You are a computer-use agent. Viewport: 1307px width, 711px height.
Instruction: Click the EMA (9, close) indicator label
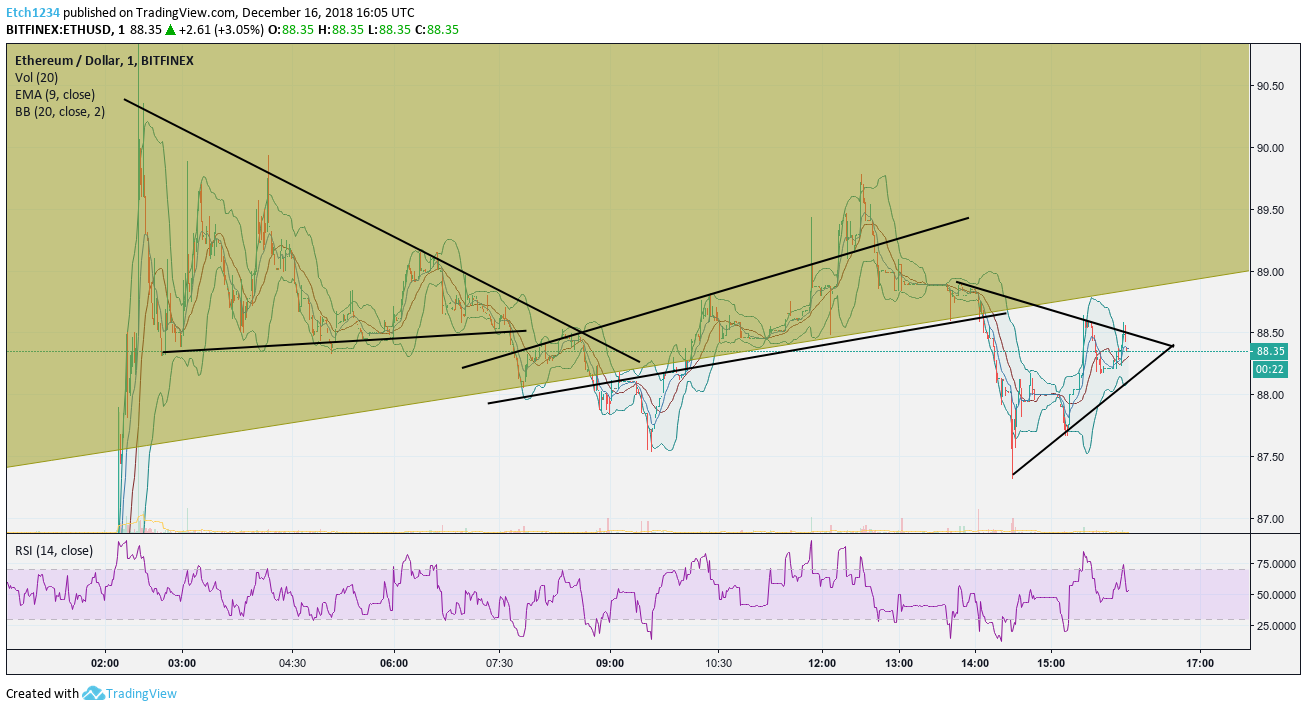tap(55, 95)
